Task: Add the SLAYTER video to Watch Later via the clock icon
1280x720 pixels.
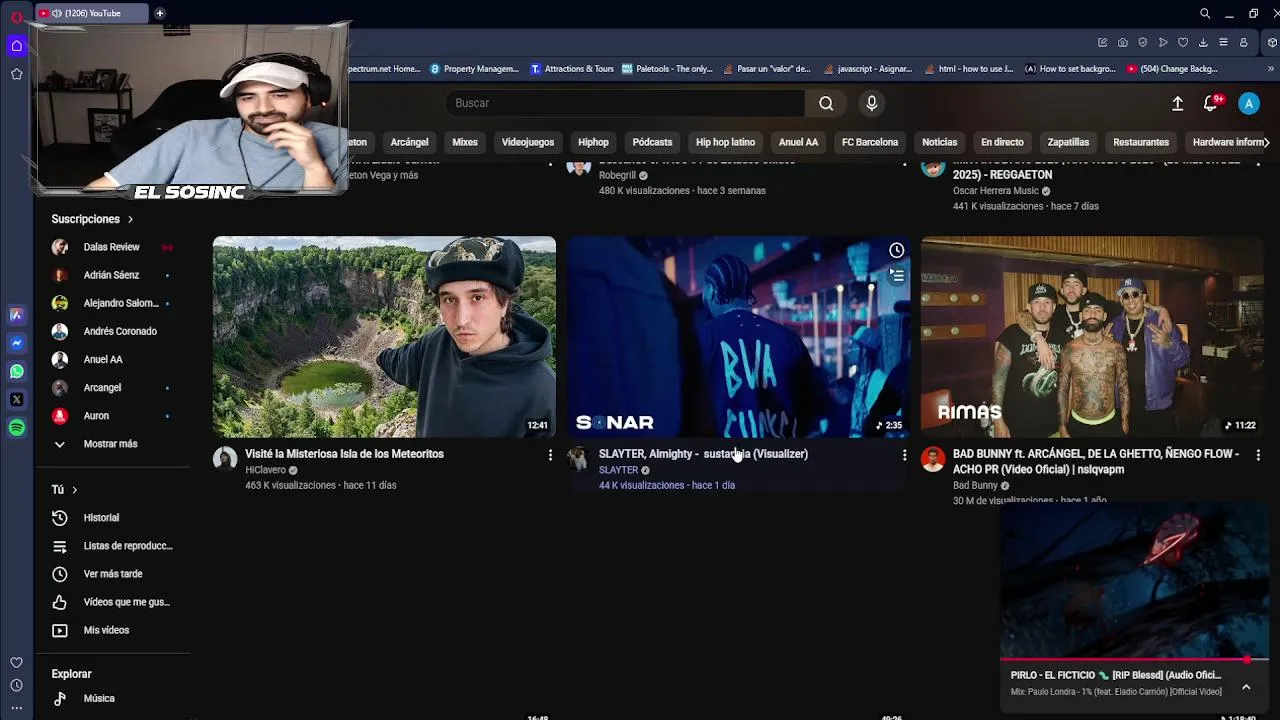Action: click(x=897, y=251)
